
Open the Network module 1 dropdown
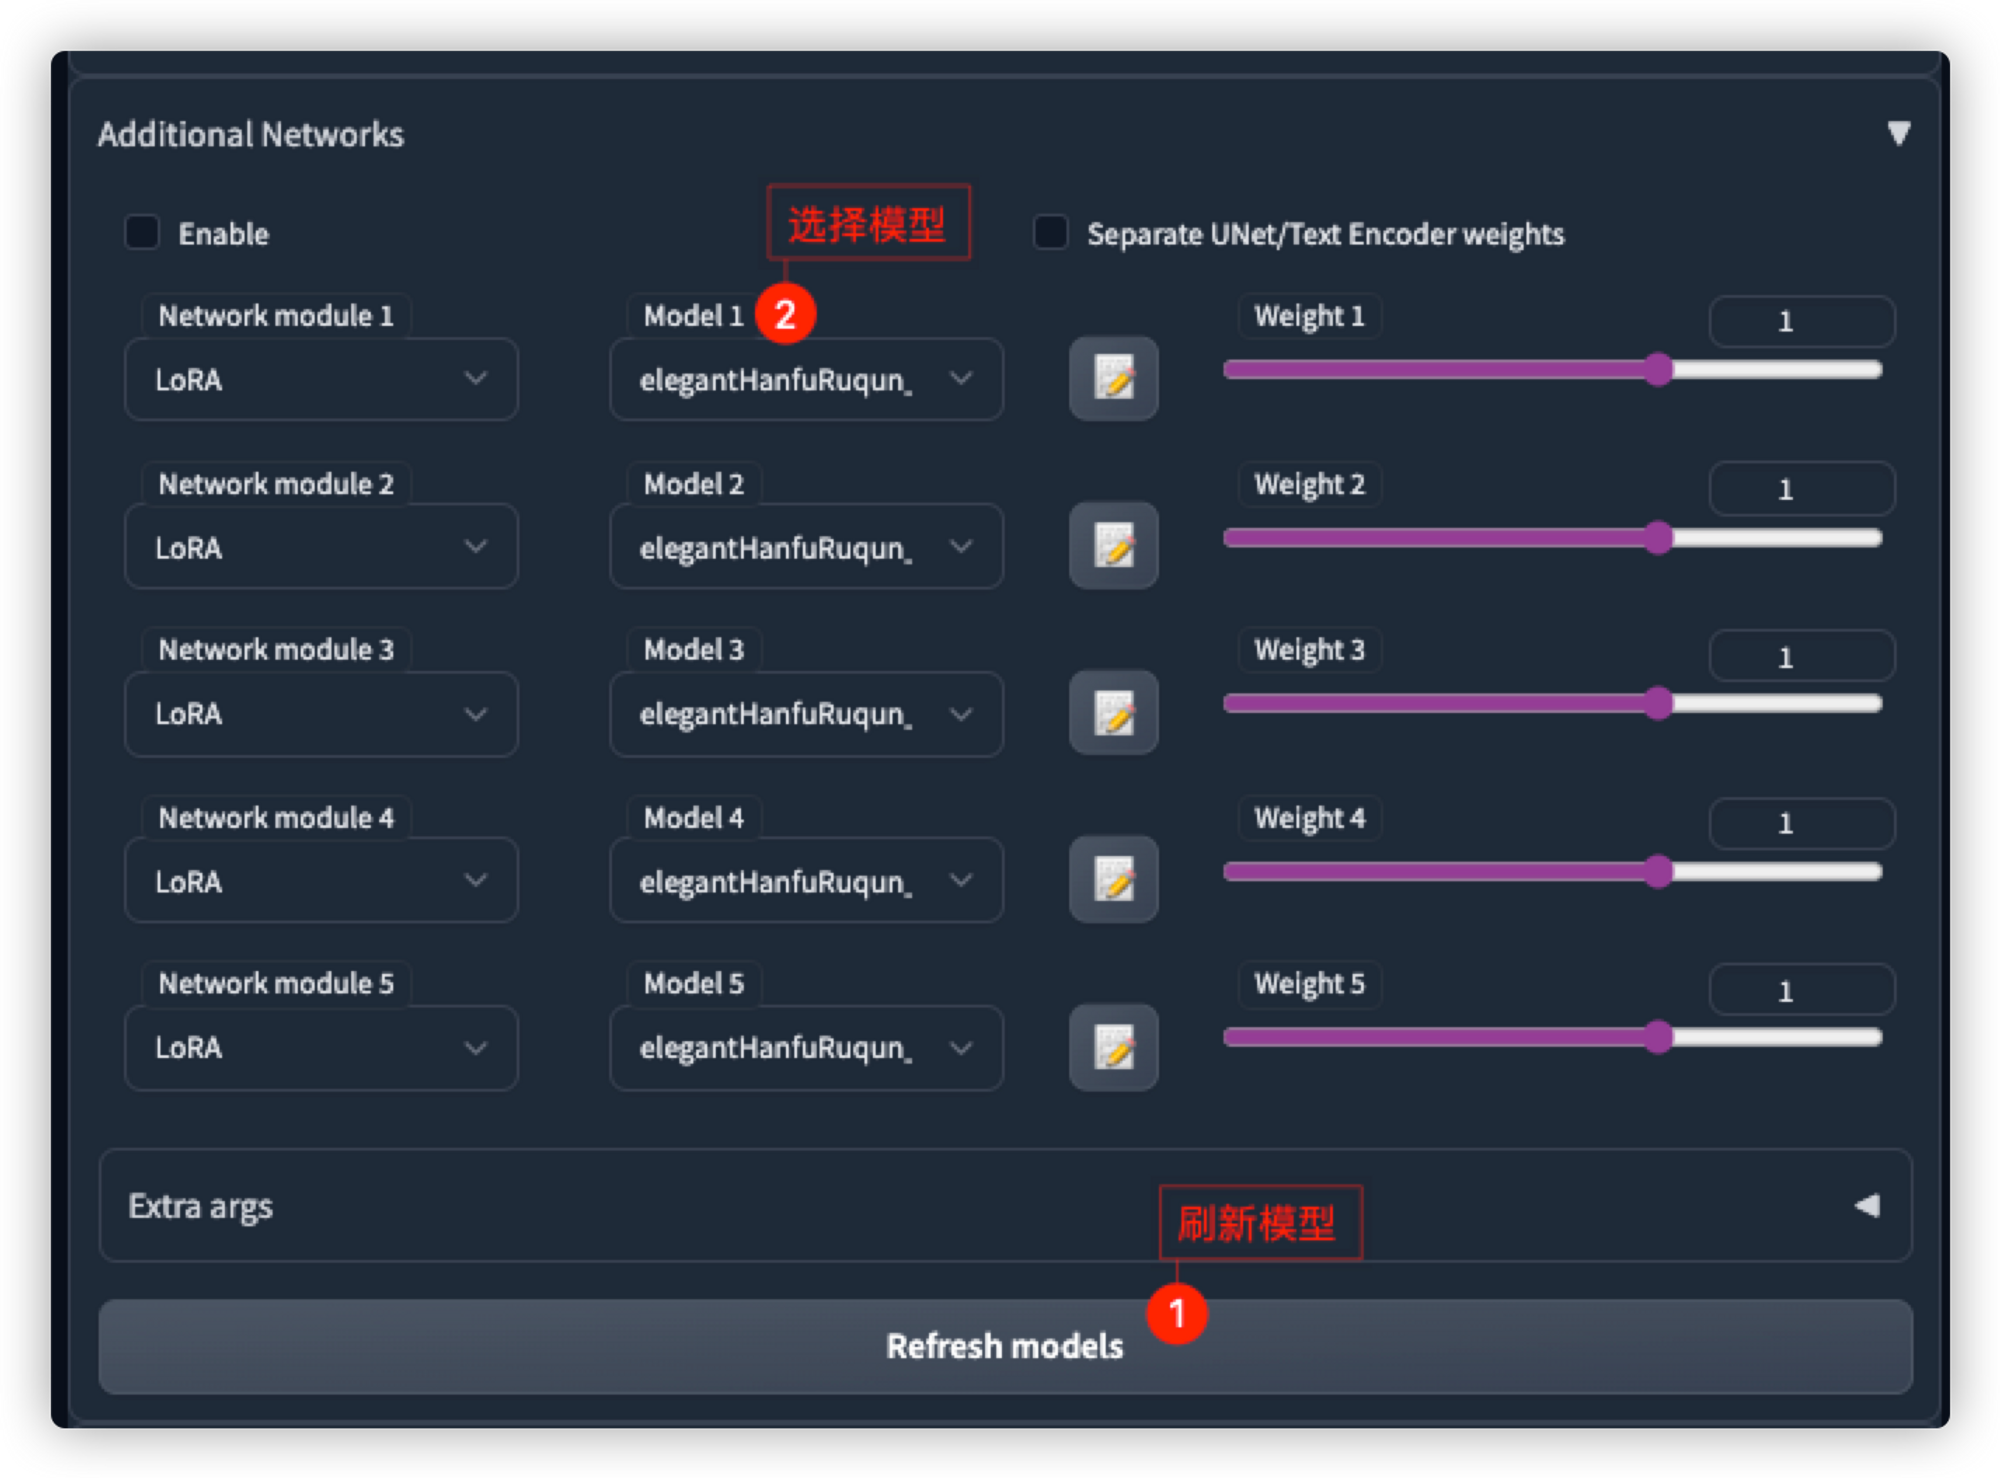point(320,379)
